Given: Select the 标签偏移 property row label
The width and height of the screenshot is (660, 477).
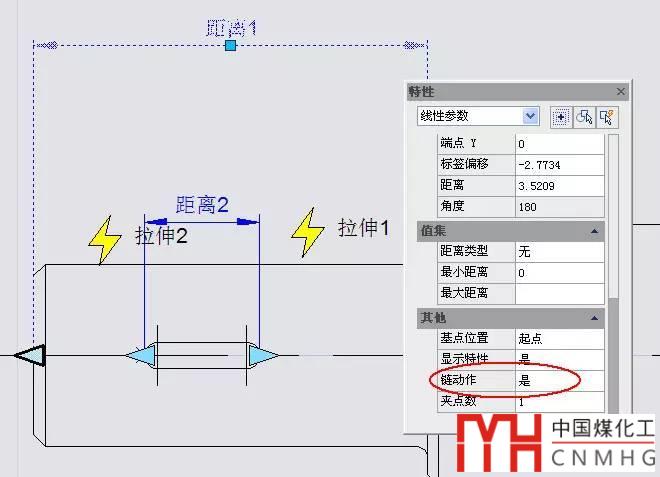Looking at the screenshot, I should point(476,165).
